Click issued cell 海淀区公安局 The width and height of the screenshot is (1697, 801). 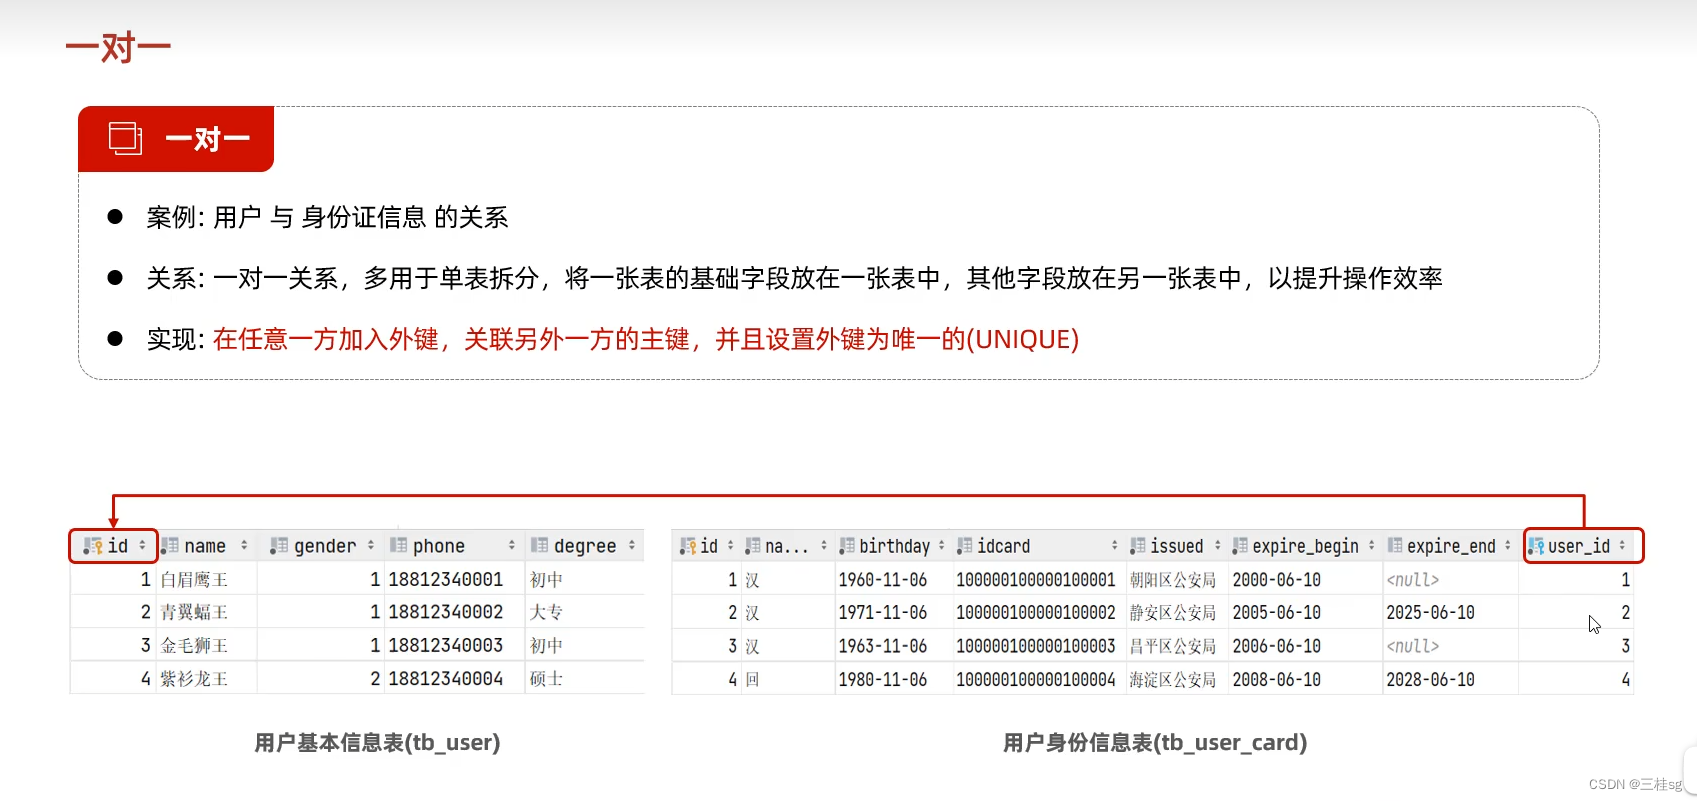pos(1173,679)
